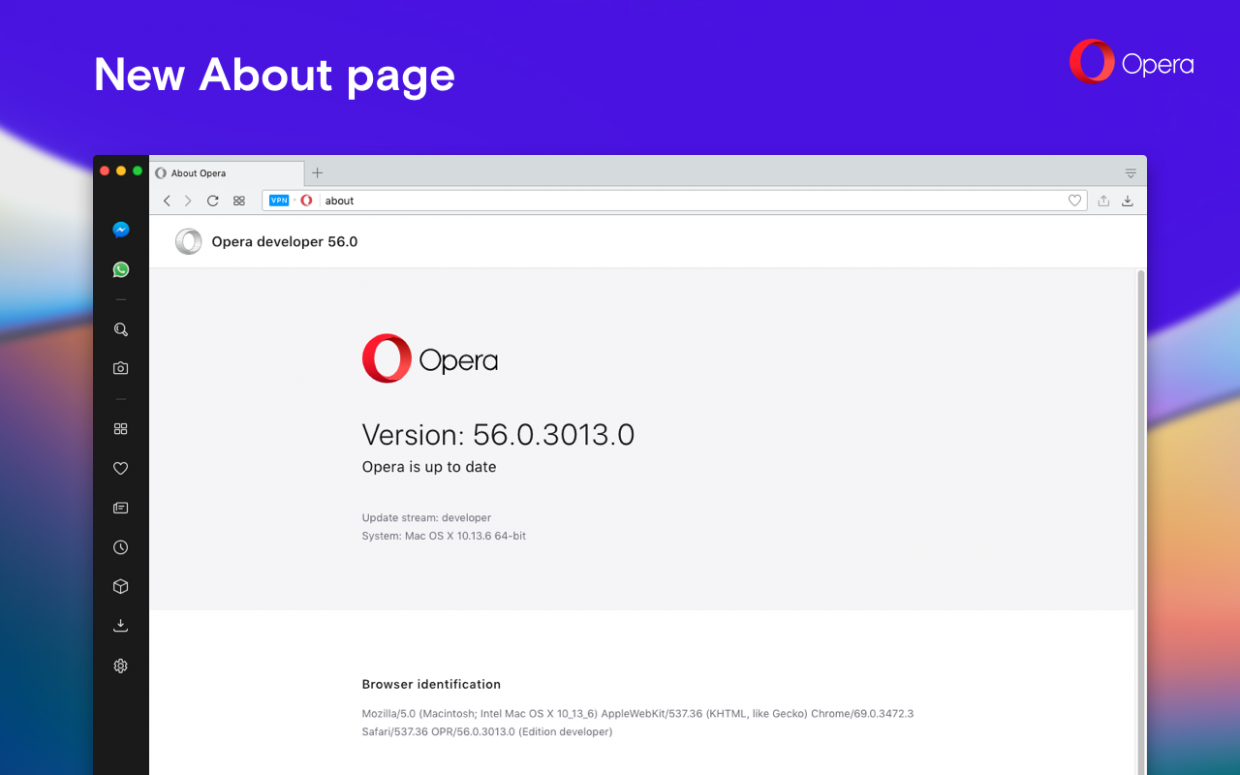Add page to bookmarks with heart icon

(x=1075, y=201)
